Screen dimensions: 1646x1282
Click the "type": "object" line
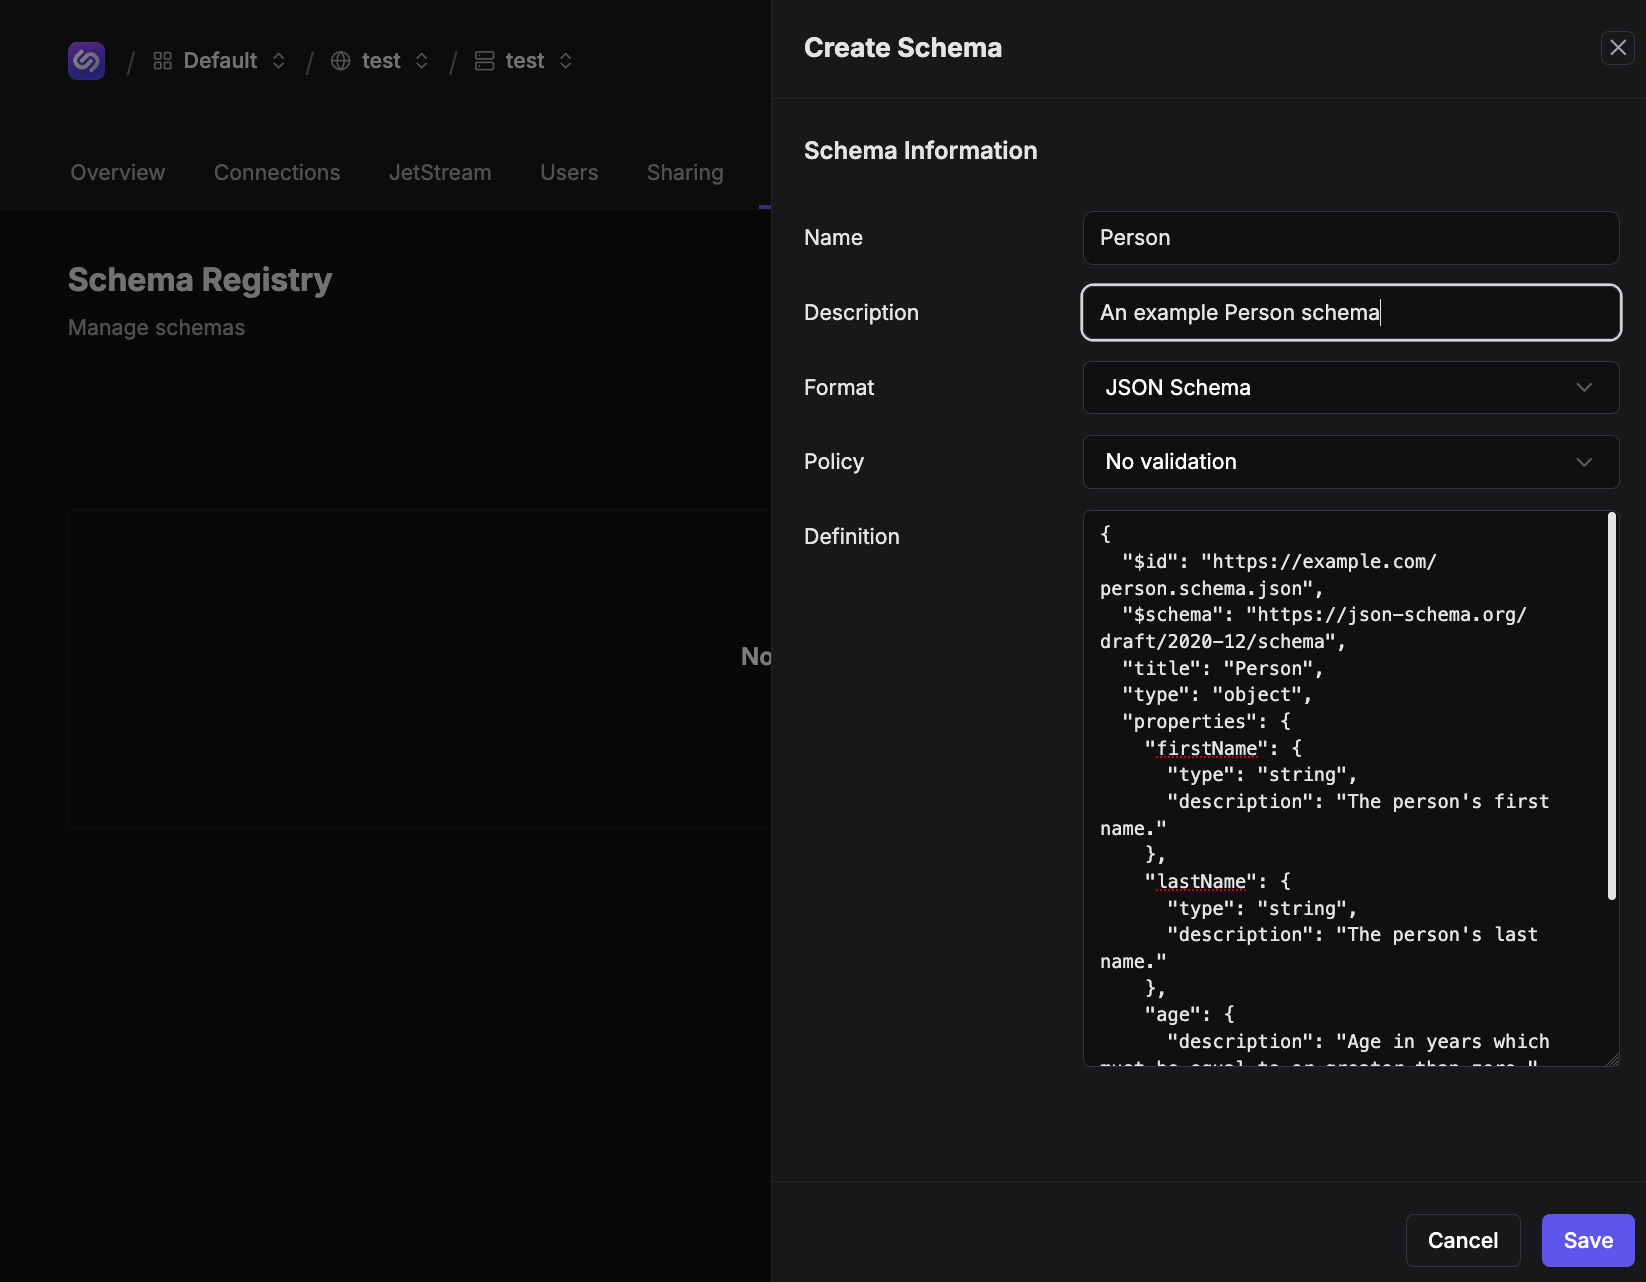(1216, 694)
